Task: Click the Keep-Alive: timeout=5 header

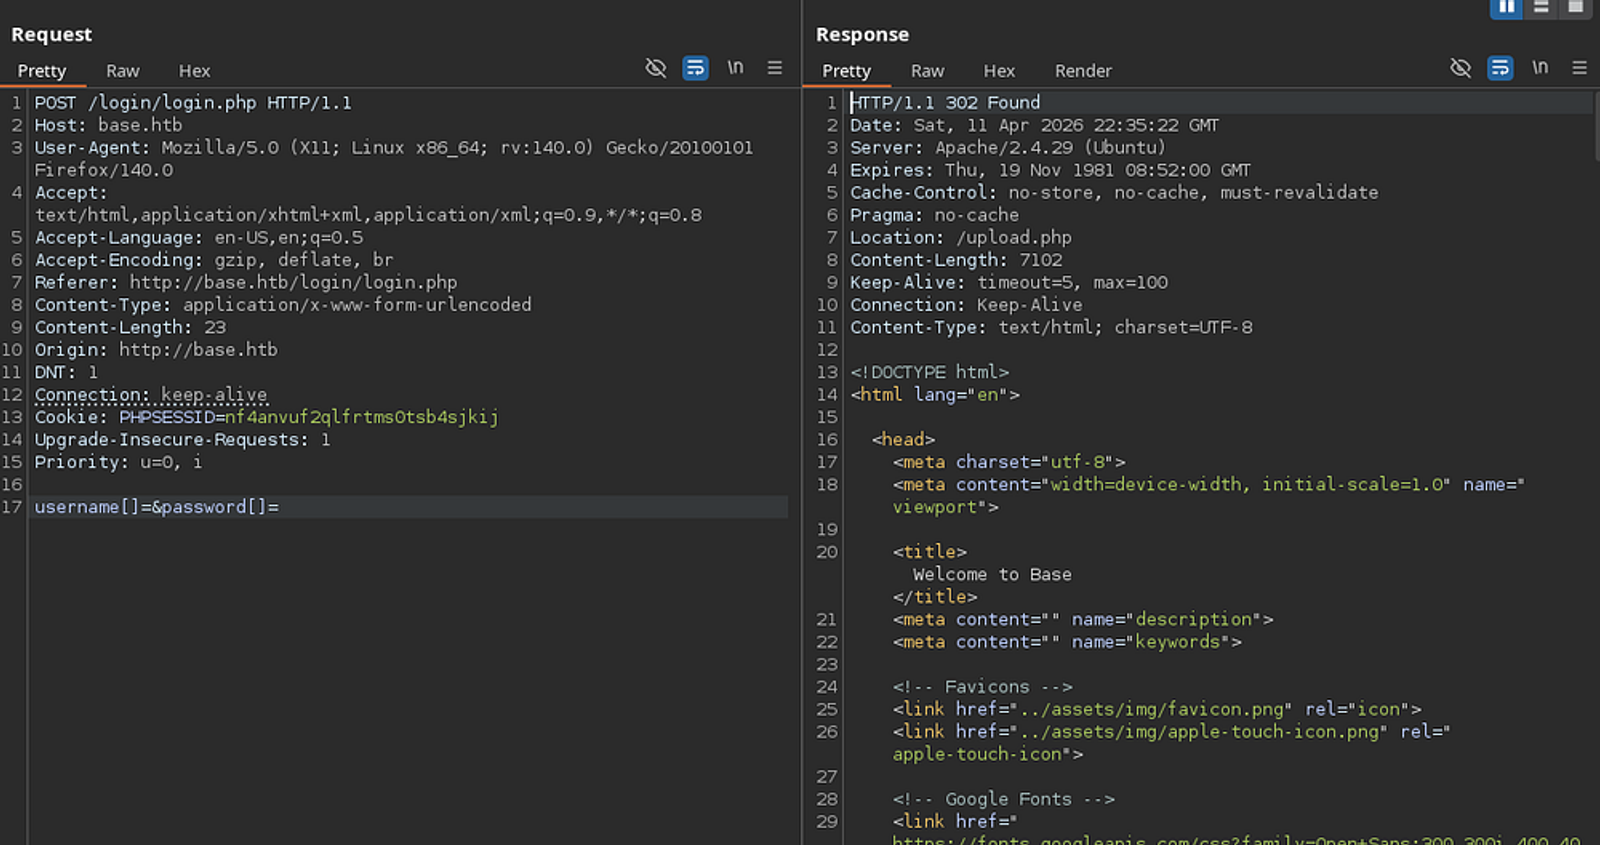Action: coord(1009,282)
